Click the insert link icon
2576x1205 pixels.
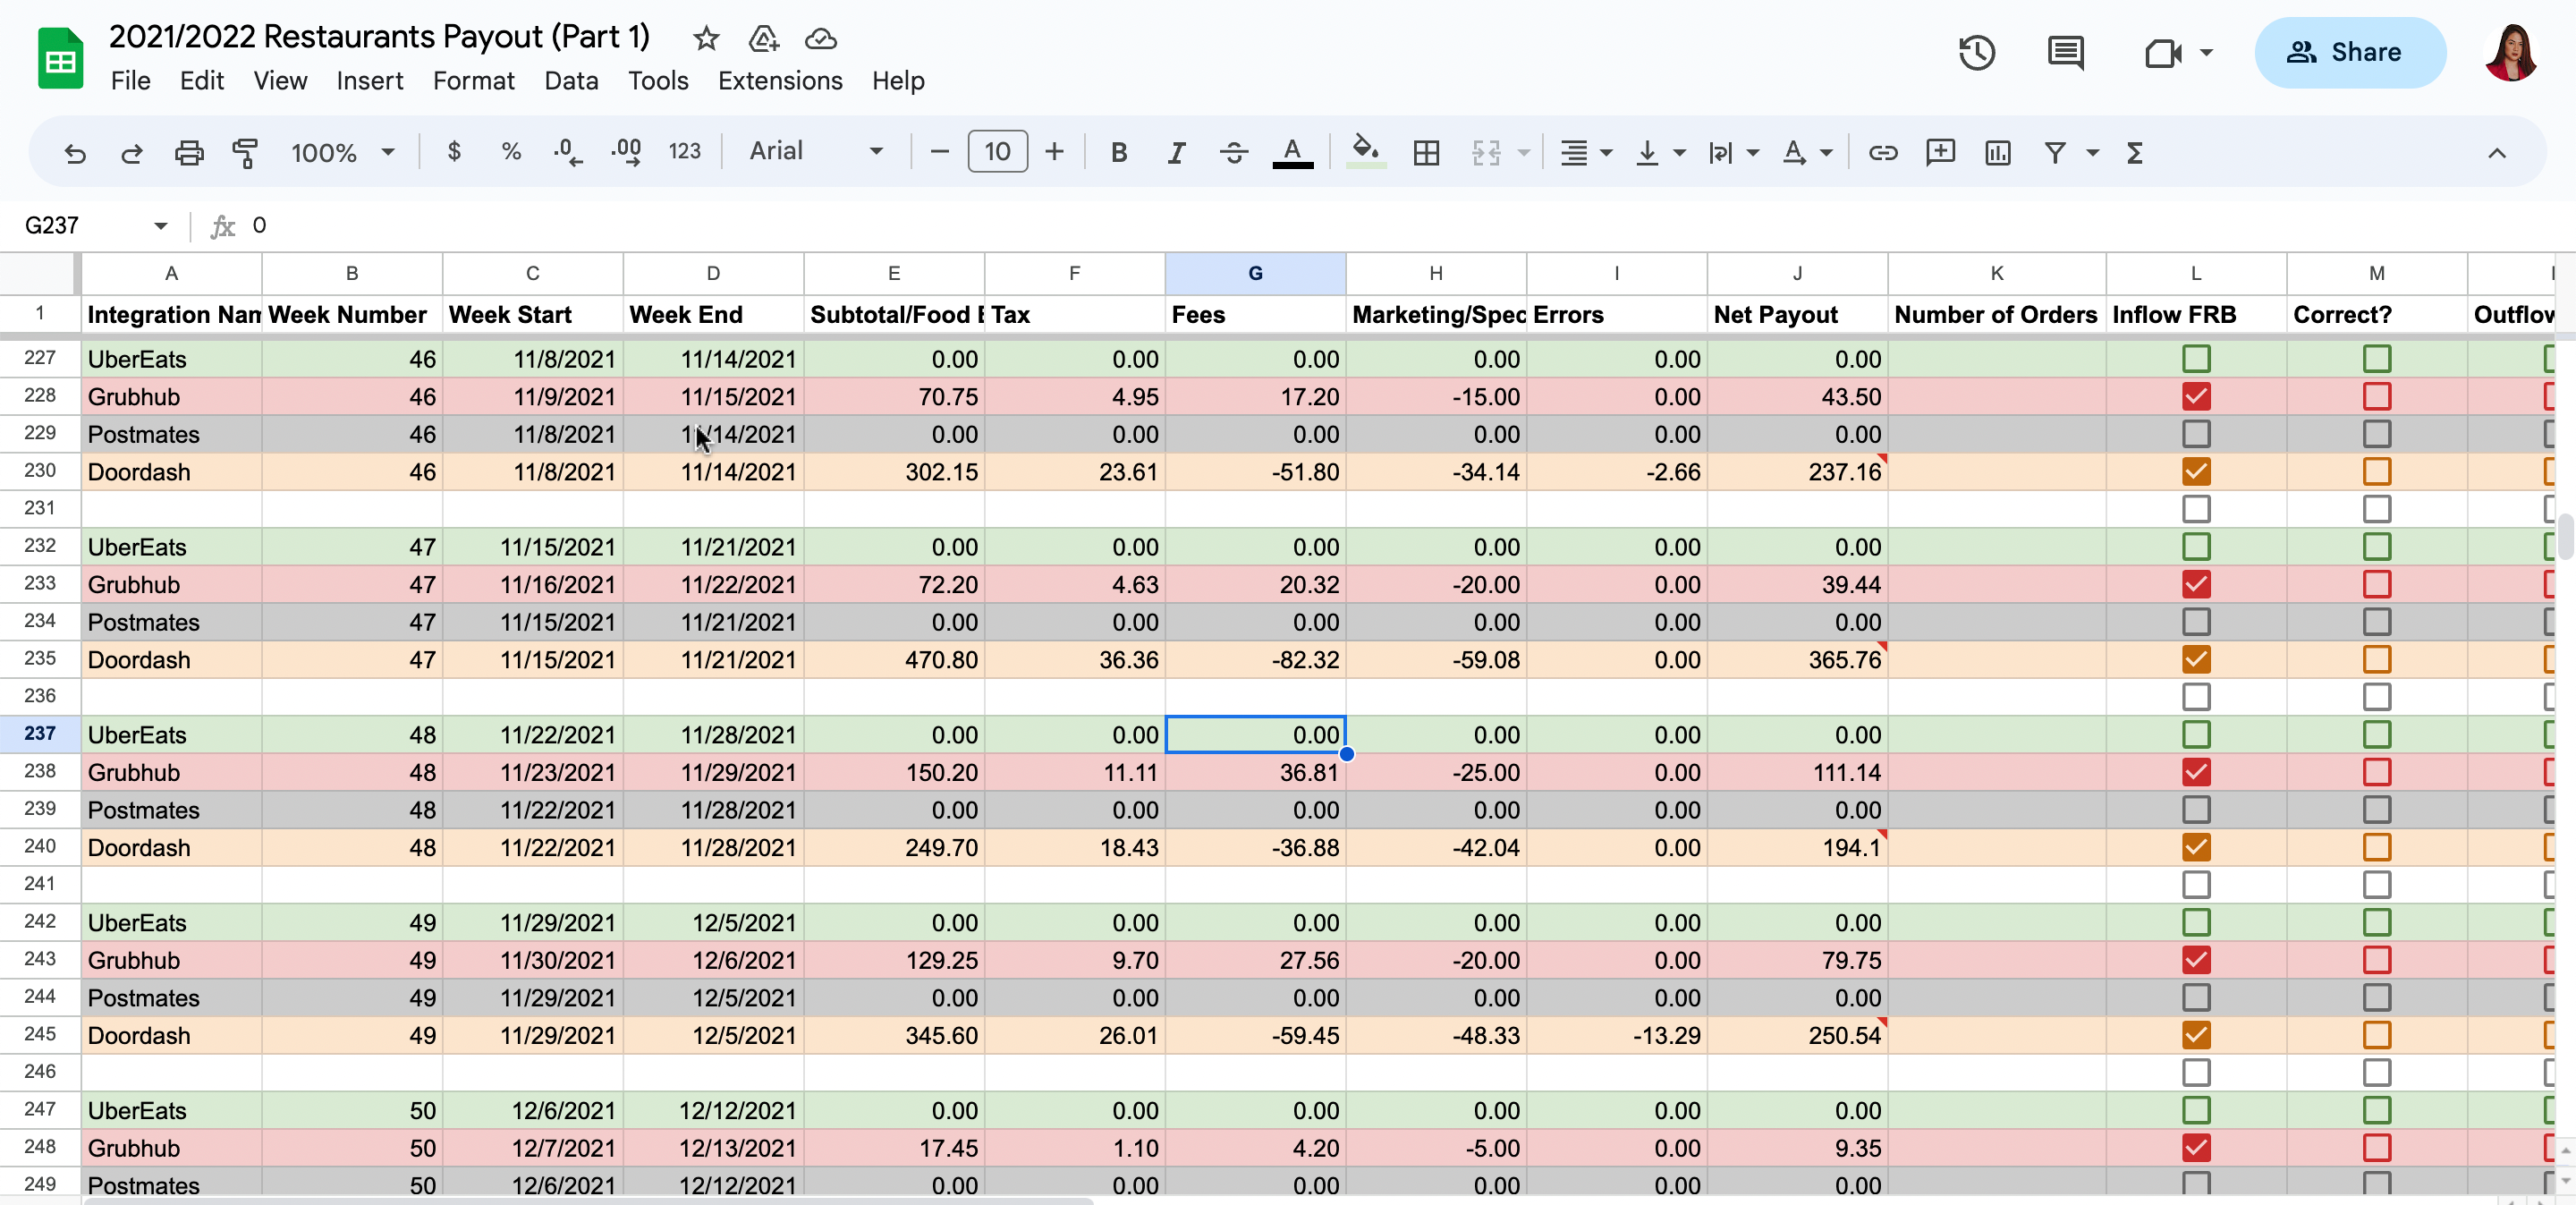1883,152
